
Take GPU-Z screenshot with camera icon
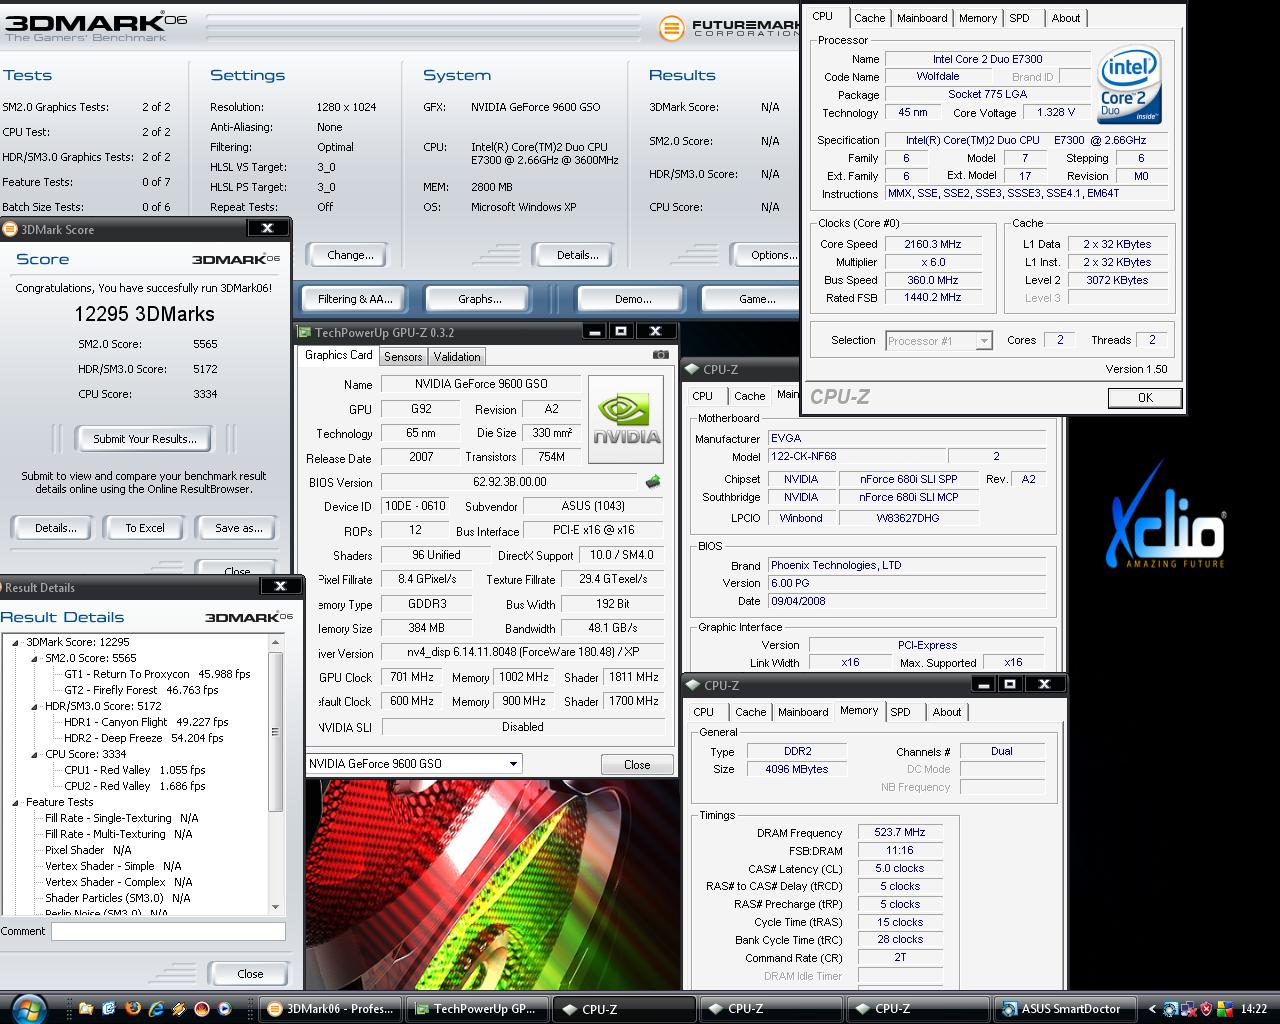tap(661, 355)
